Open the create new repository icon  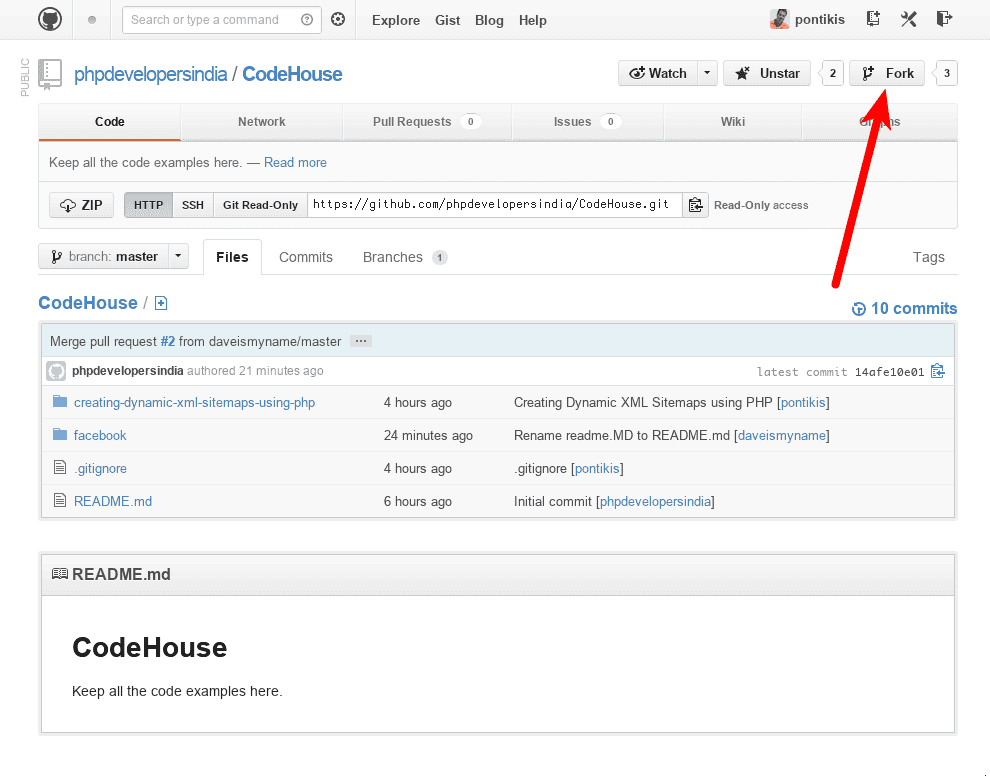873,19
